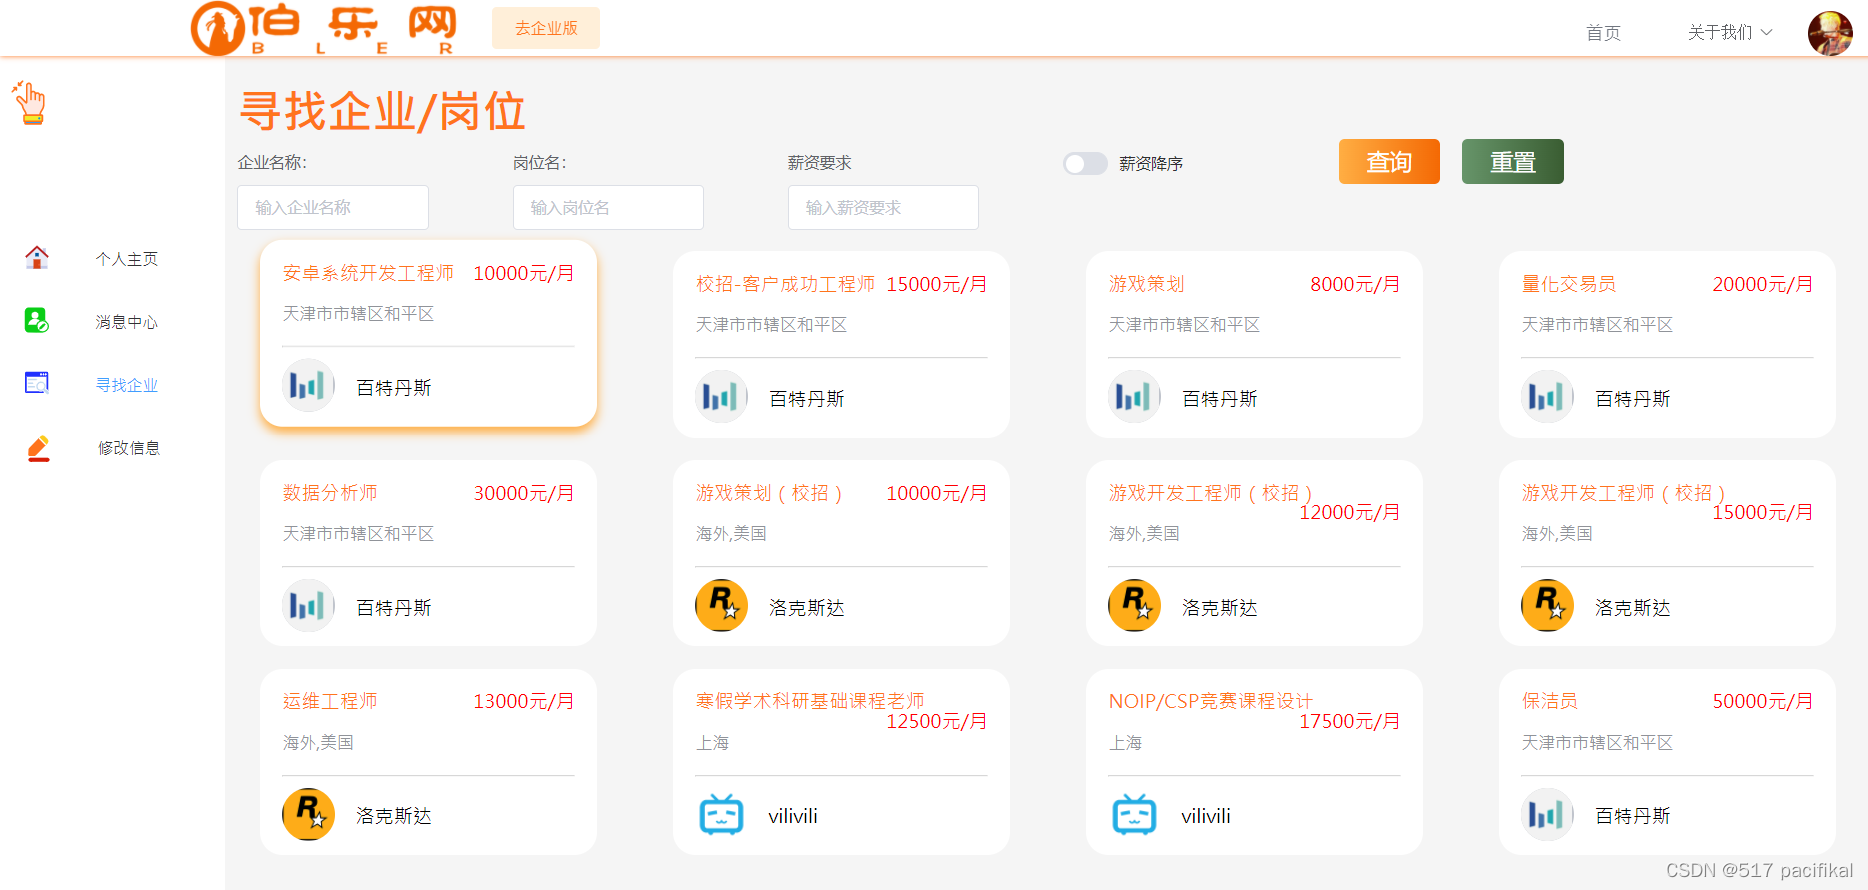The height and width of the screenshot is (890, 1868).
Task: Click 洛克斯达 logo on 12000元 游戏开发工程师 card
Action: point(1134,606)
